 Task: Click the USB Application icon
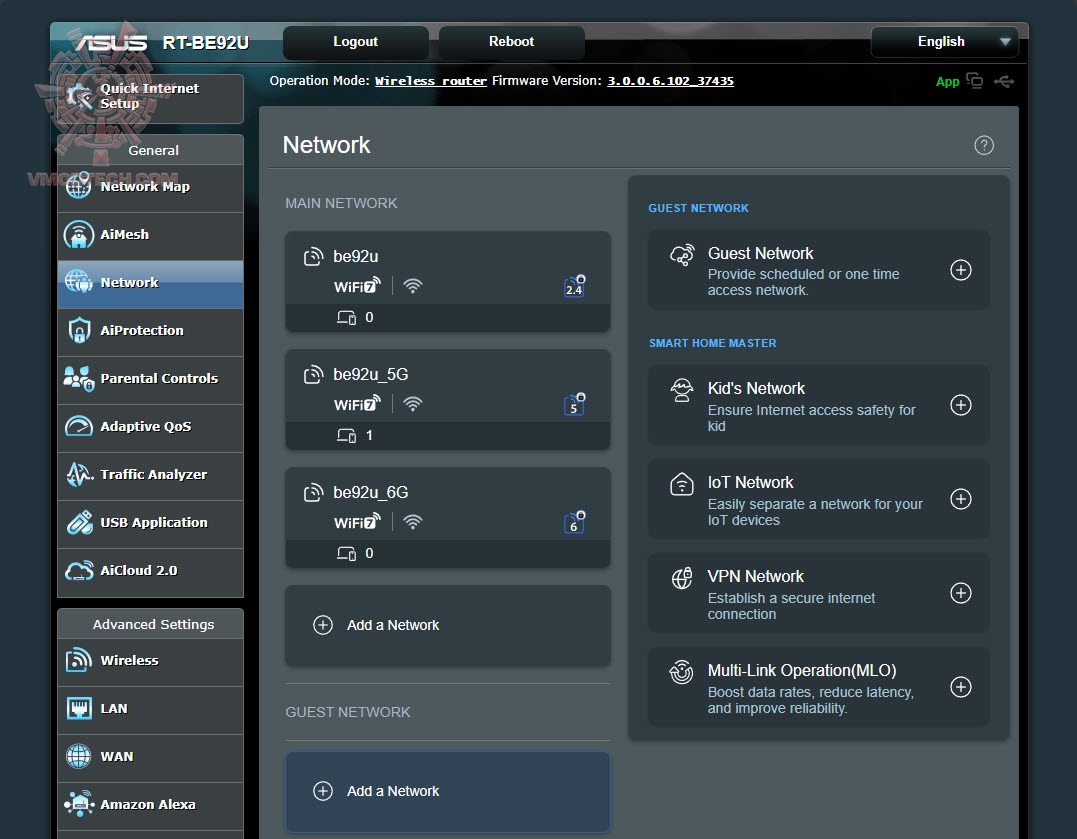point(79,522)
